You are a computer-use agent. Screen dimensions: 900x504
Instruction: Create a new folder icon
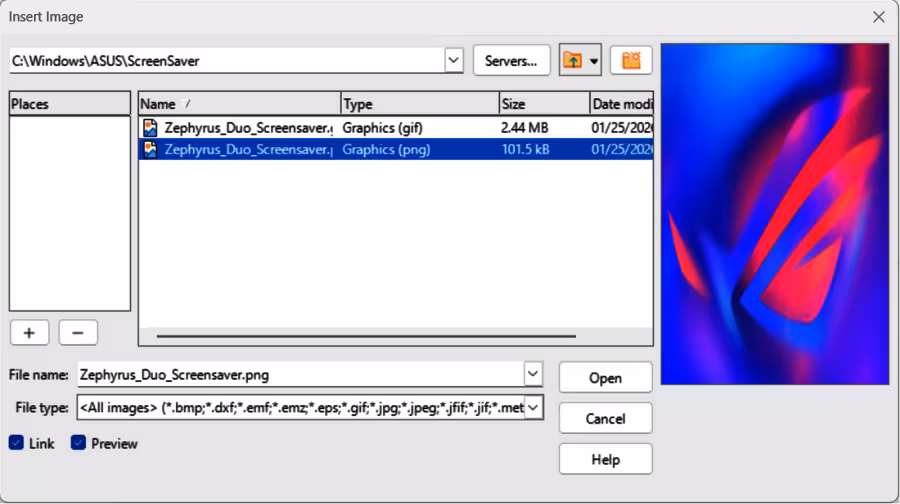point(631,60)
